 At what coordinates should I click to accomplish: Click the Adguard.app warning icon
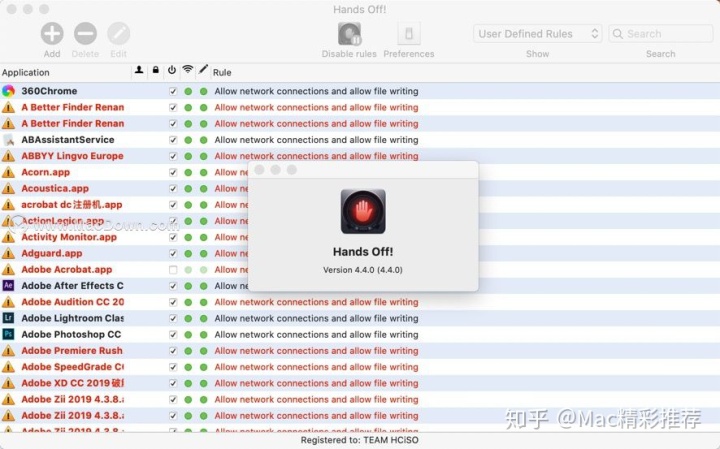click(x=8, y=253)
